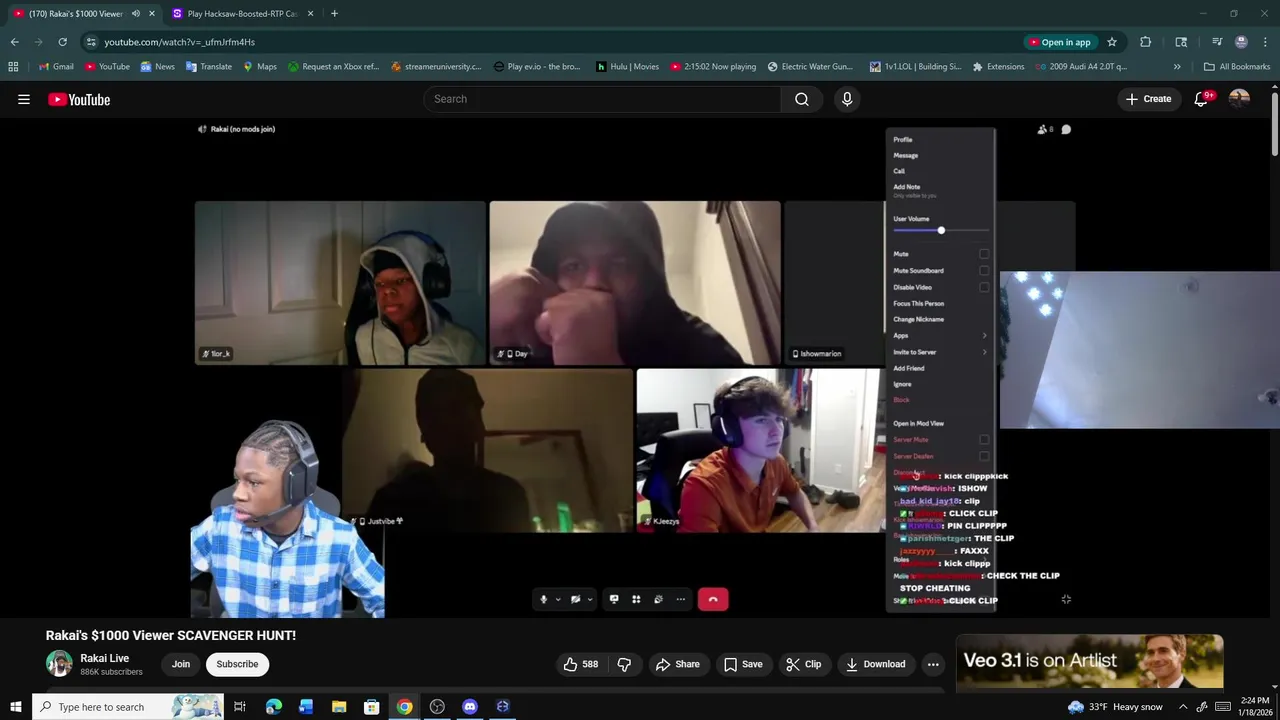The height and width of the screenshot is (720, 1280).
Task: Show hidden system tray icons
Action: [x=1182, y=707]
